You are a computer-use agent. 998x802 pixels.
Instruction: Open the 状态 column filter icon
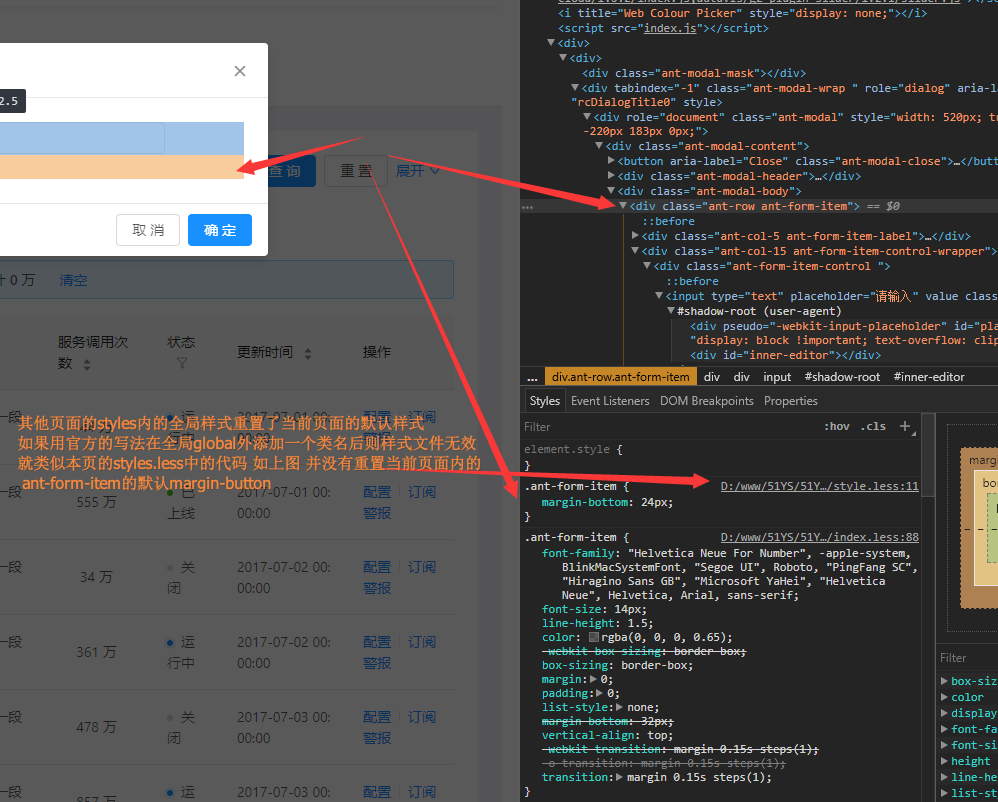[x=181, y=363]
